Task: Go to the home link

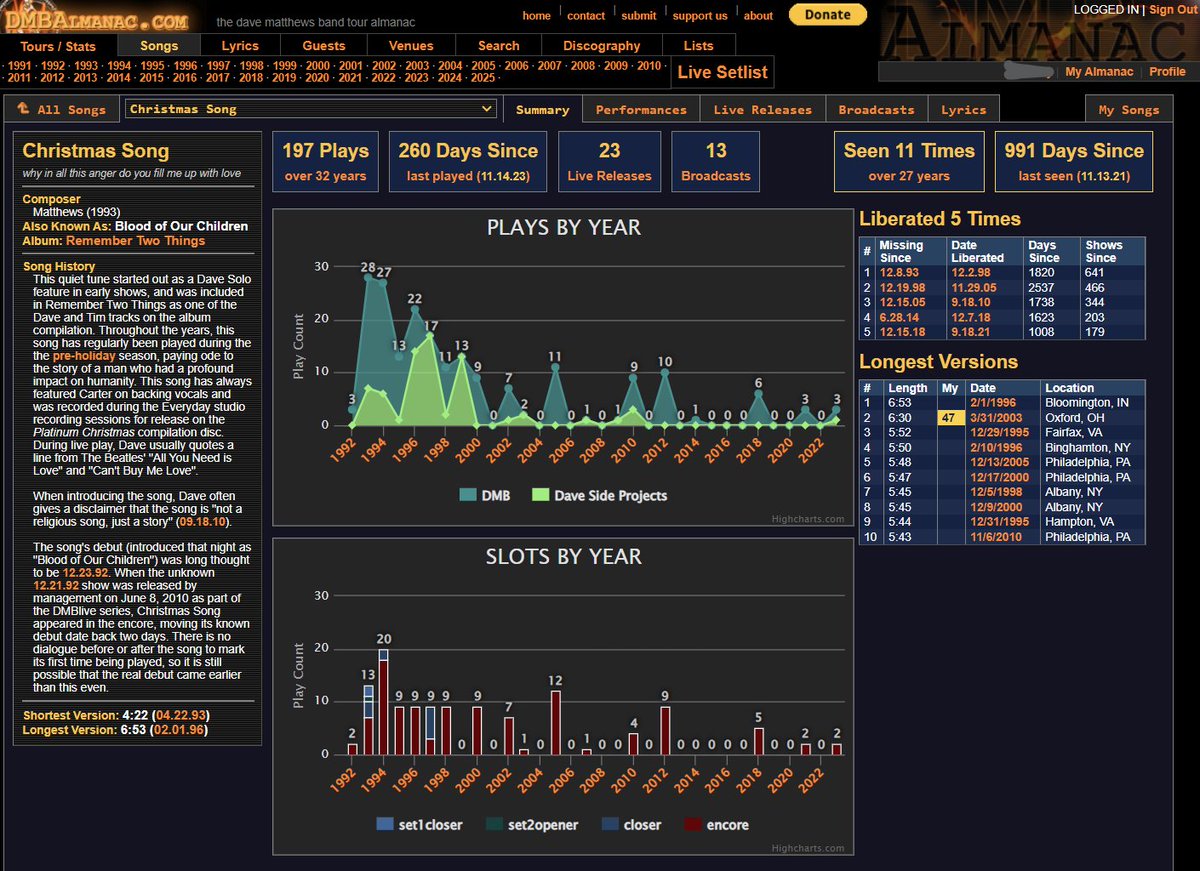Action: [x=537, y=16]
